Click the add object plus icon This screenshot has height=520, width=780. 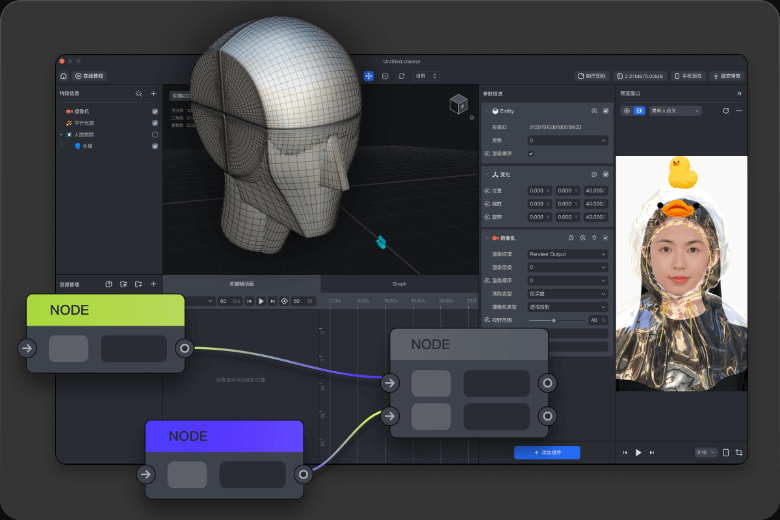click(153, 93)
